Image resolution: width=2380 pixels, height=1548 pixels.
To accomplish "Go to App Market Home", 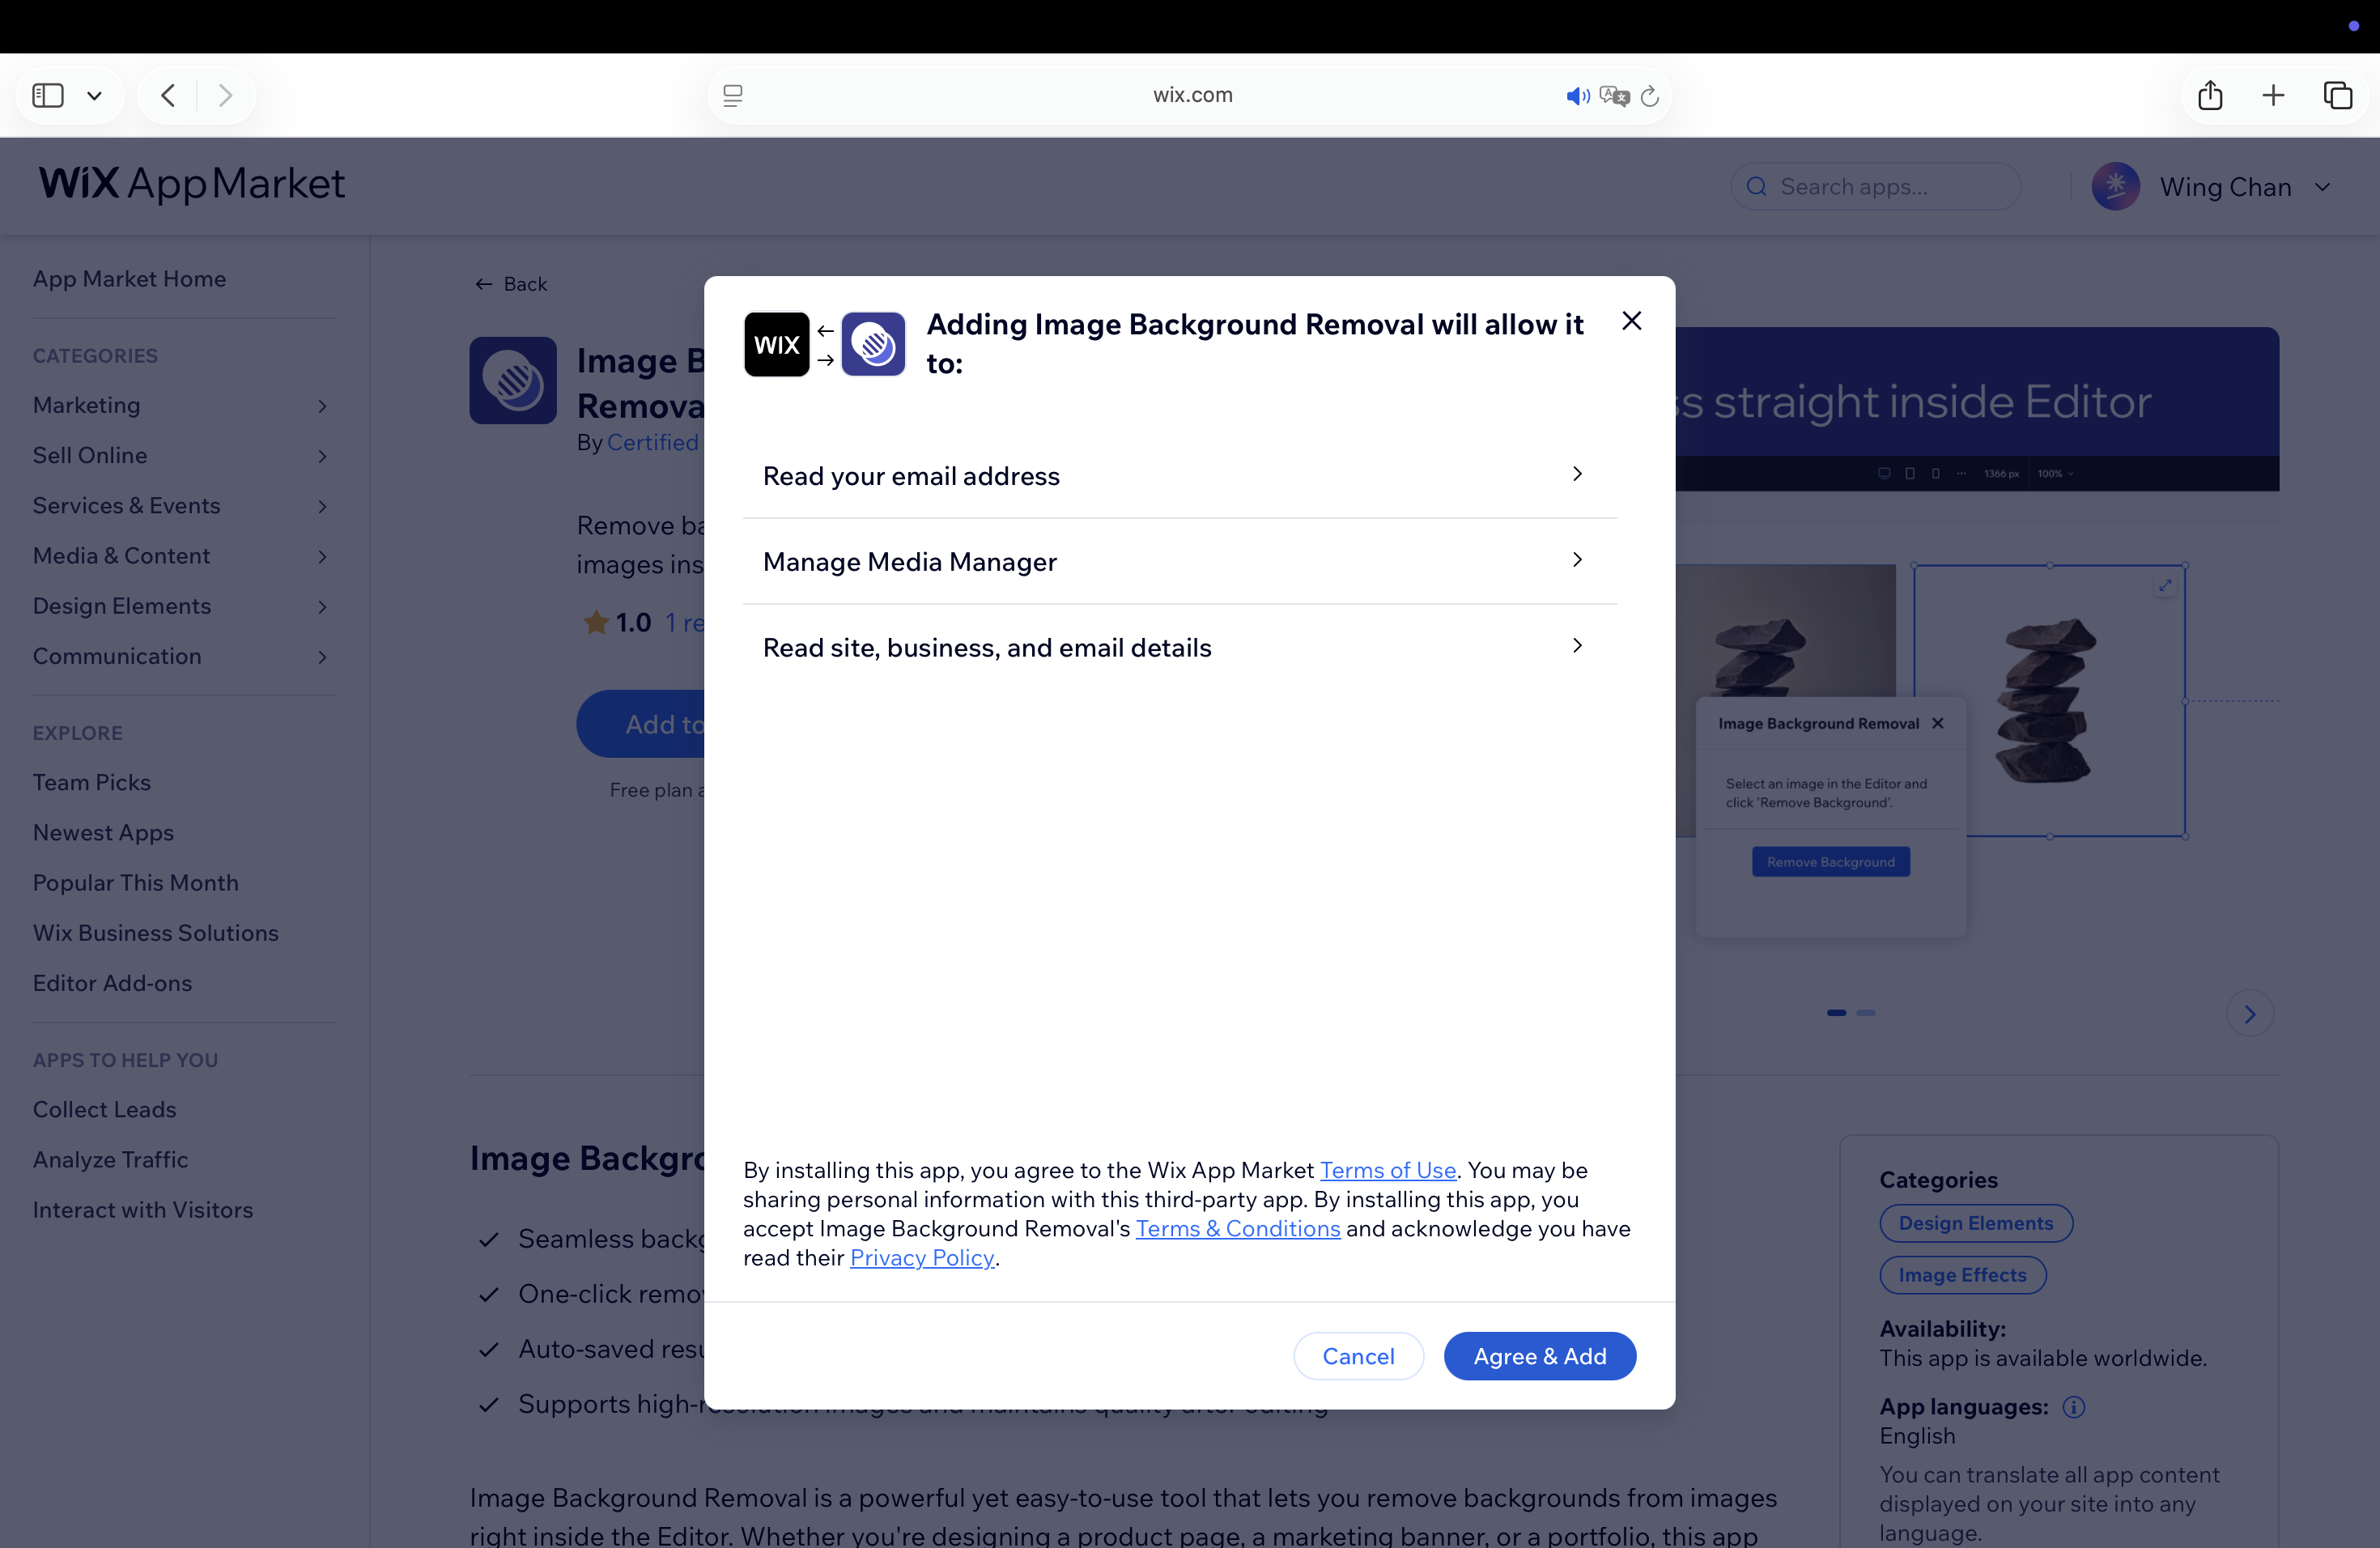I will coord(129,279).
